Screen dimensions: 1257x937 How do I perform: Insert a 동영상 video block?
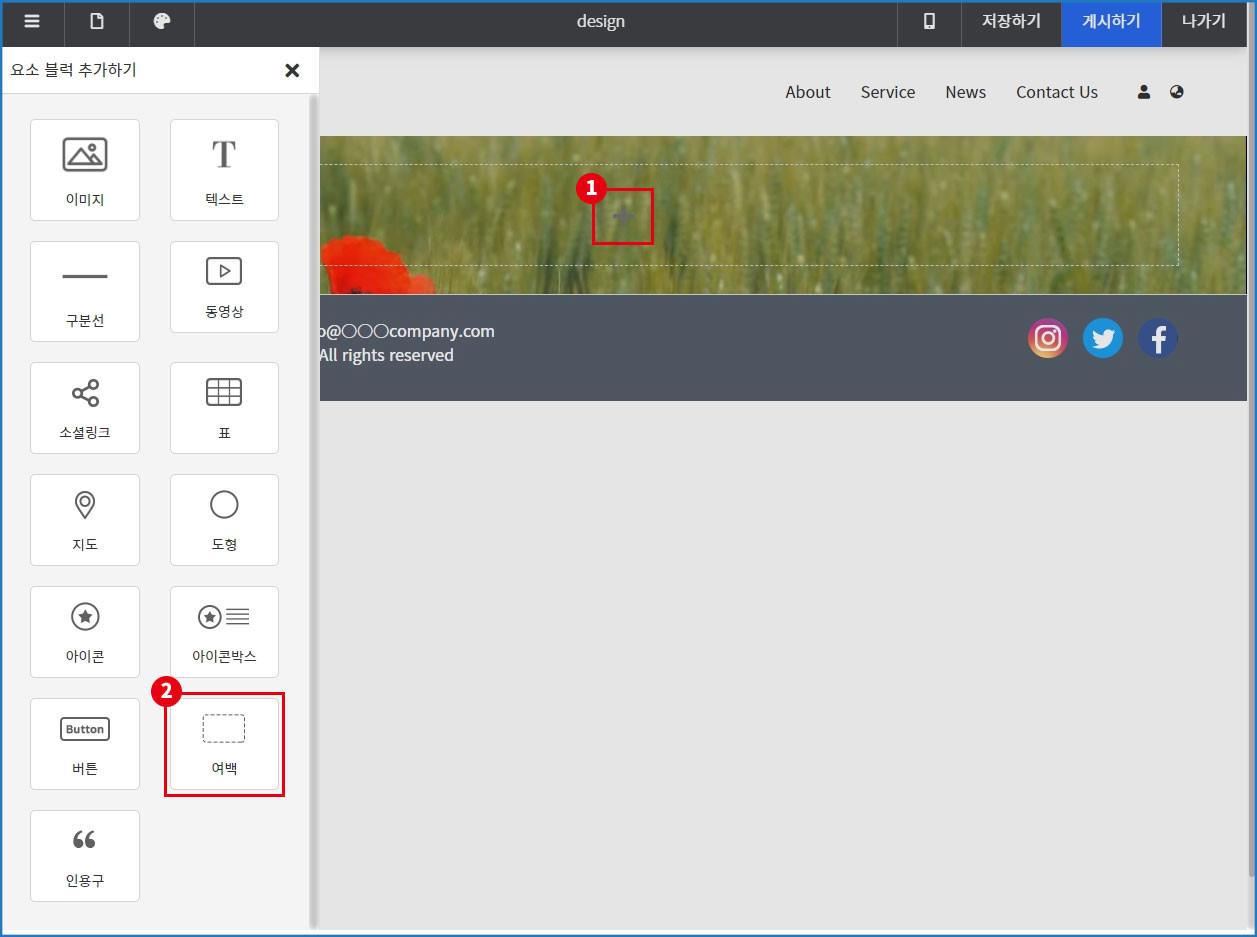pos(224,287)
